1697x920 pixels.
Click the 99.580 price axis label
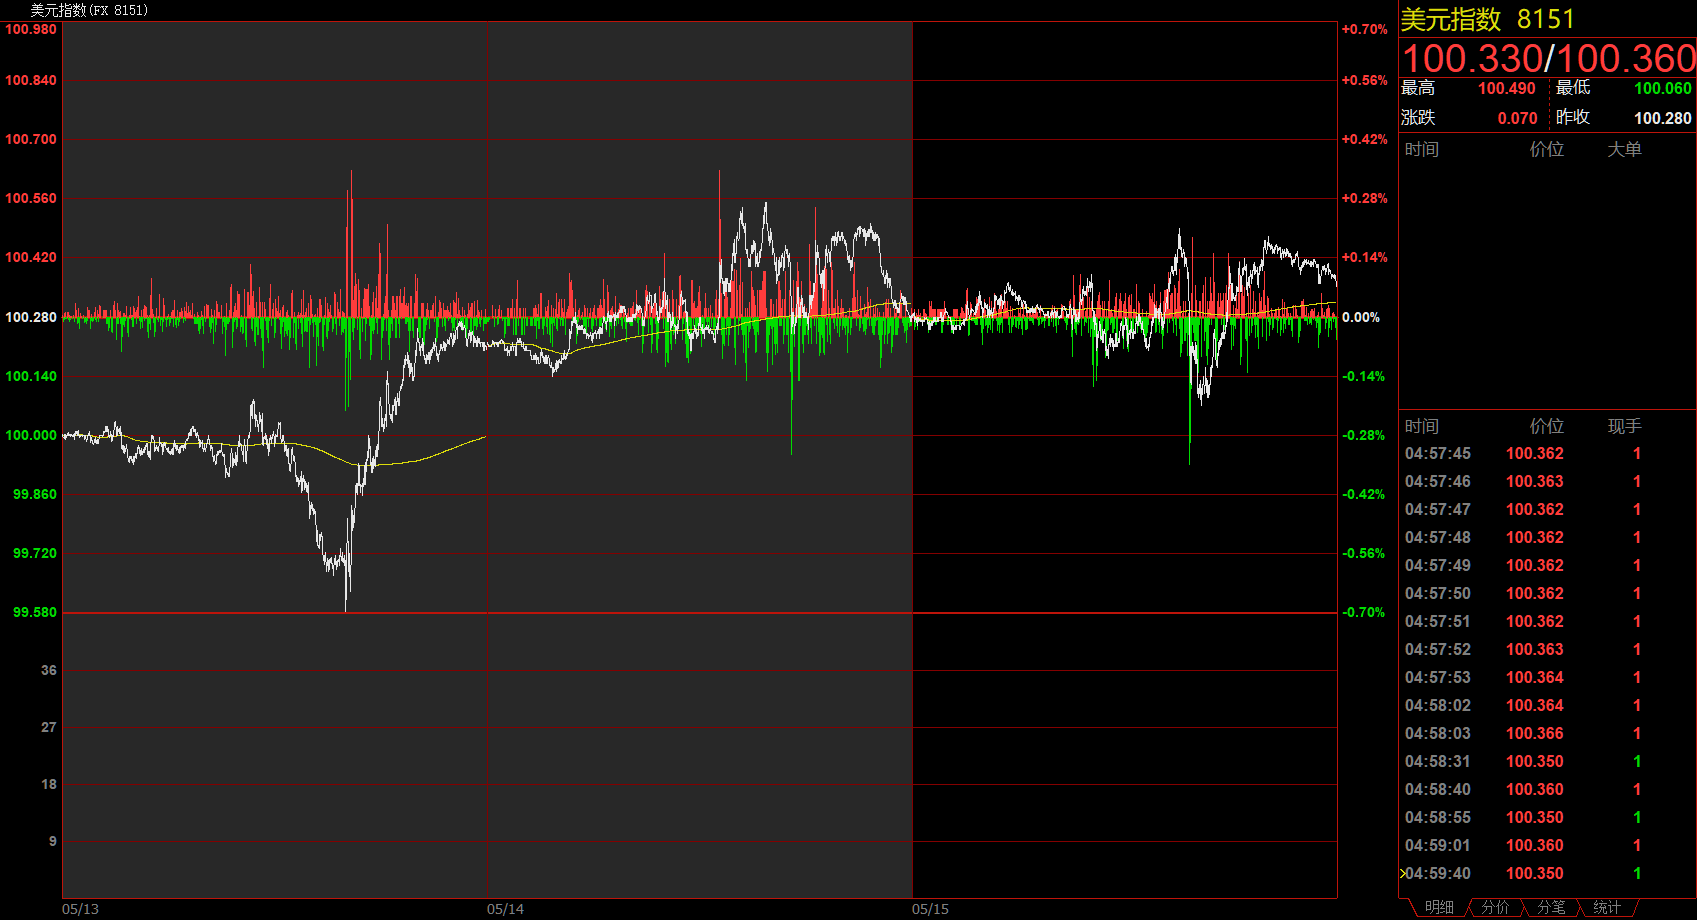(x=35, y=612)
